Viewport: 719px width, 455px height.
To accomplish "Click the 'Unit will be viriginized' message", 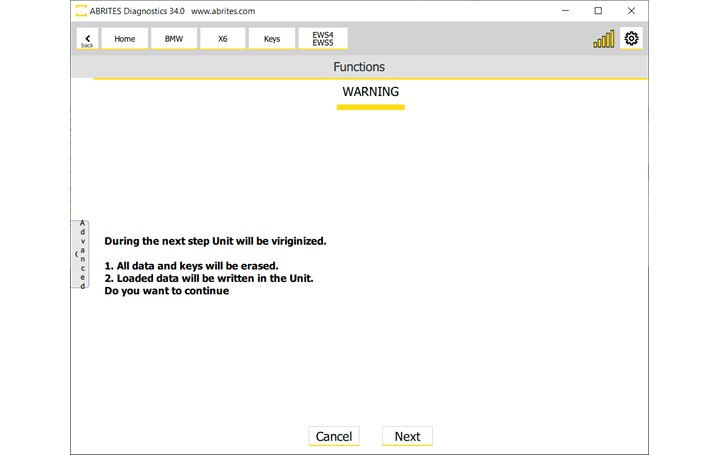I will [215, 241].
